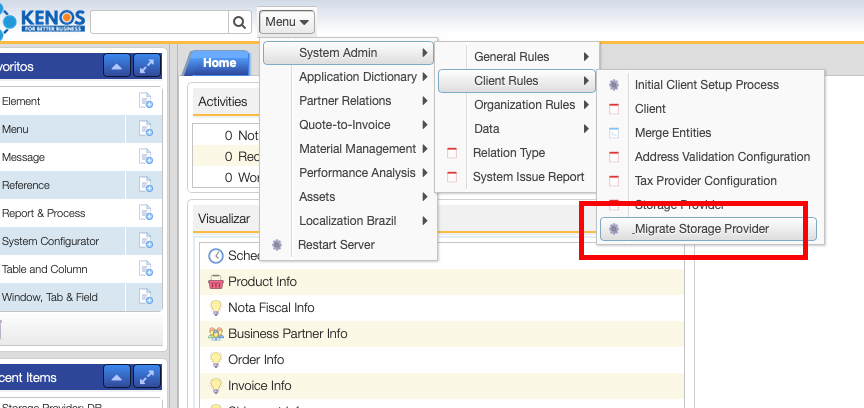This screenshot has width=864, height=408.
Task: Maximize the Recent Items panel
Action: click(147, 377)
